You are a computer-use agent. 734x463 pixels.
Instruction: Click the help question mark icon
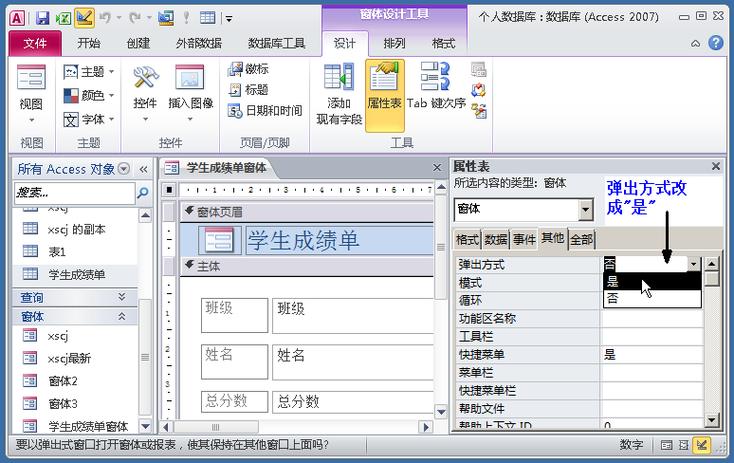(x=716, y=43)
